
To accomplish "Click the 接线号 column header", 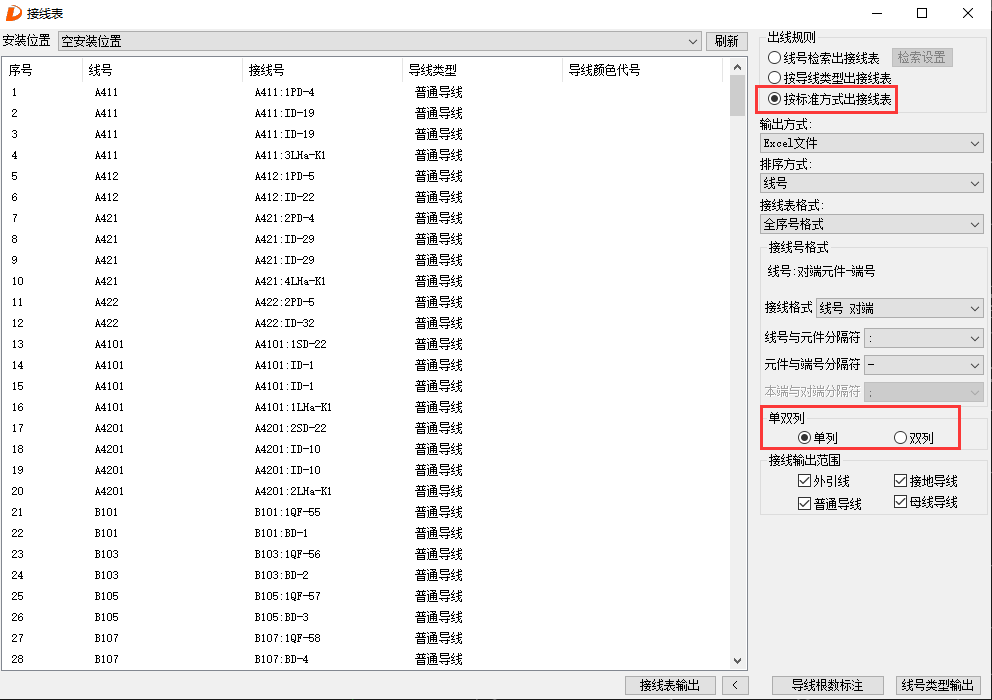I will click(x=322, y=70).
